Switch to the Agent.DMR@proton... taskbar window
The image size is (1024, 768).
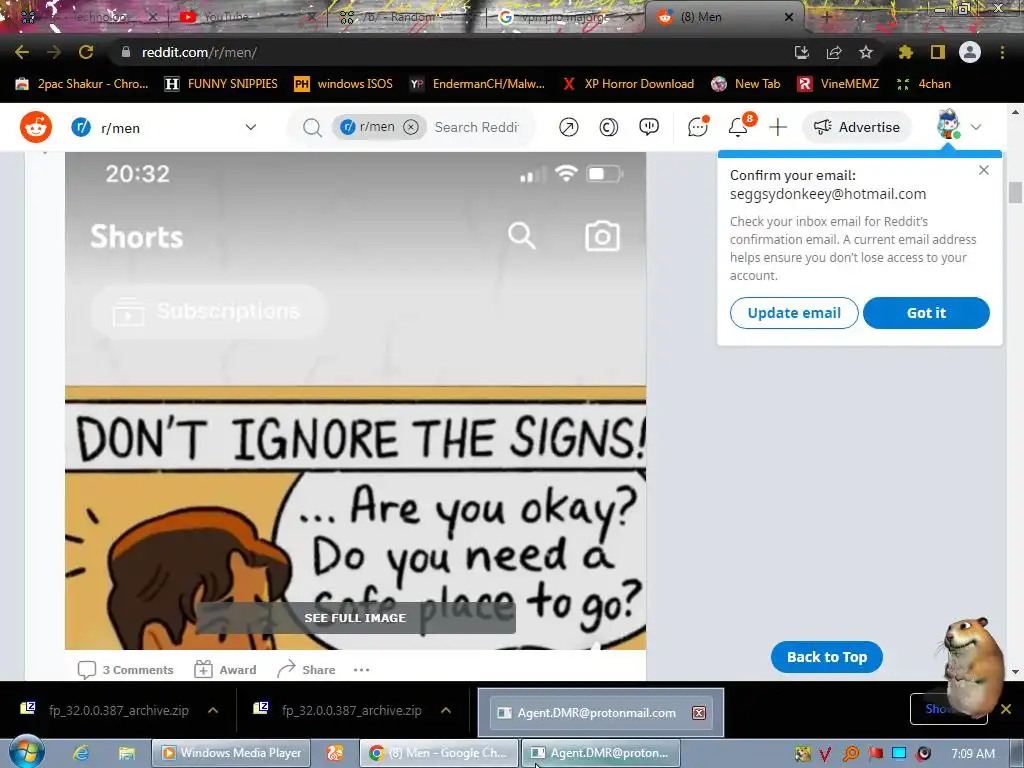coord(601,753)
